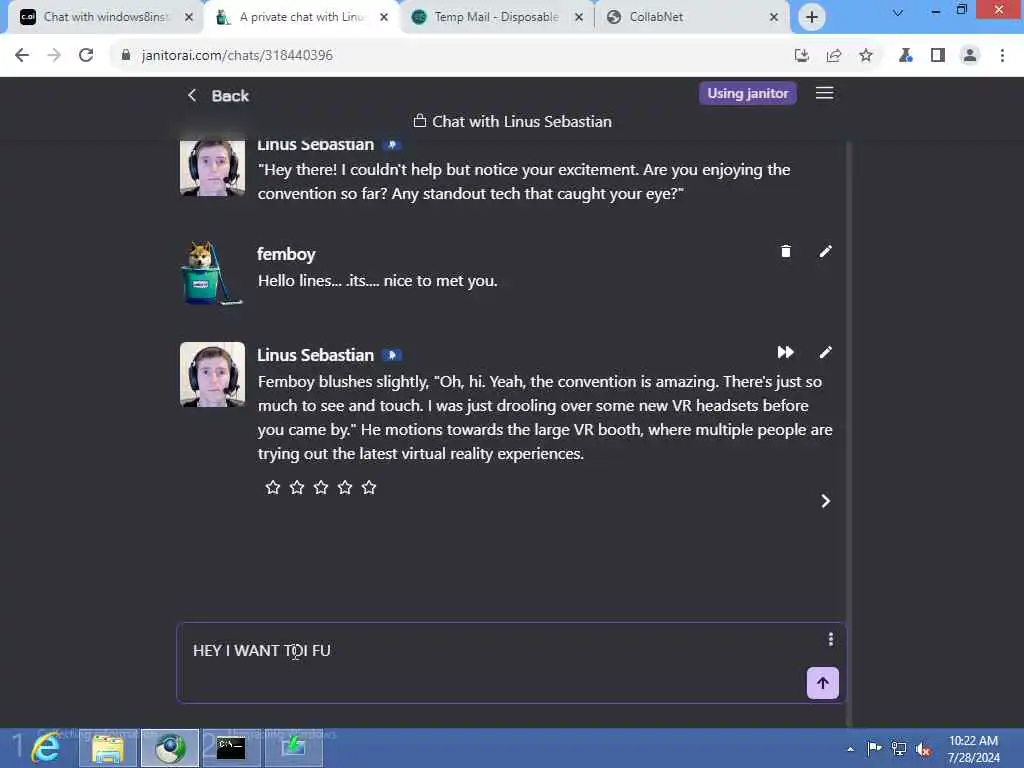Click the muted volume tray icon

click(x=923, y=749)
